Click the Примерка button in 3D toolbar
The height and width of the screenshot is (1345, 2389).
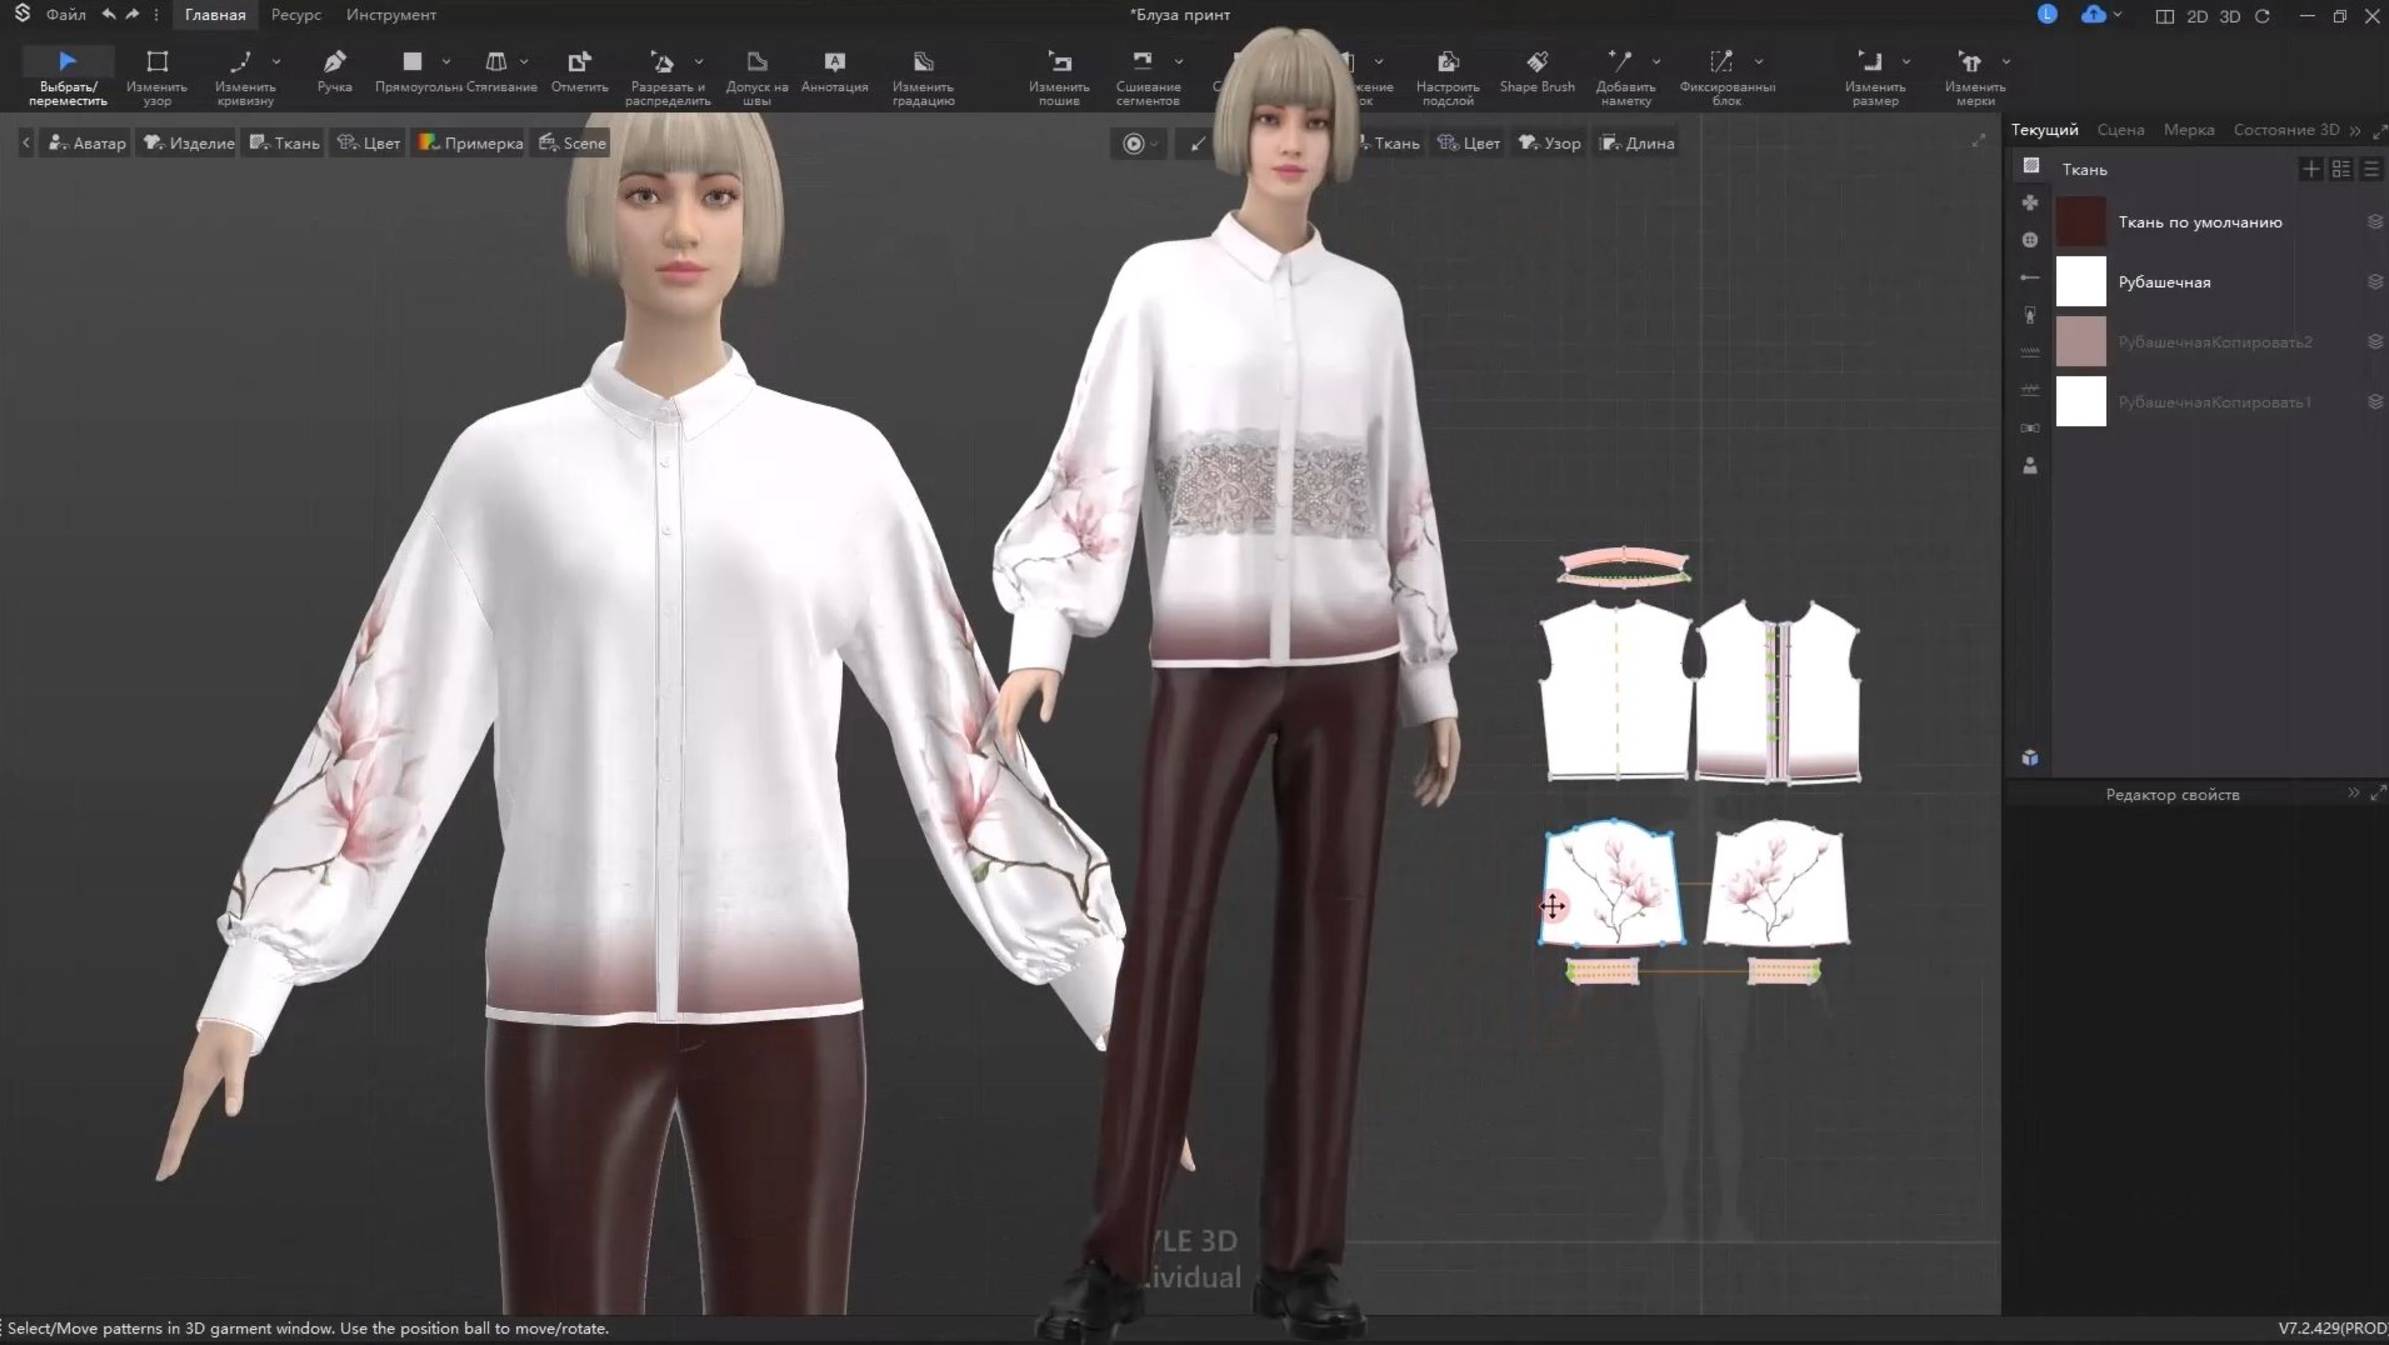470,143
